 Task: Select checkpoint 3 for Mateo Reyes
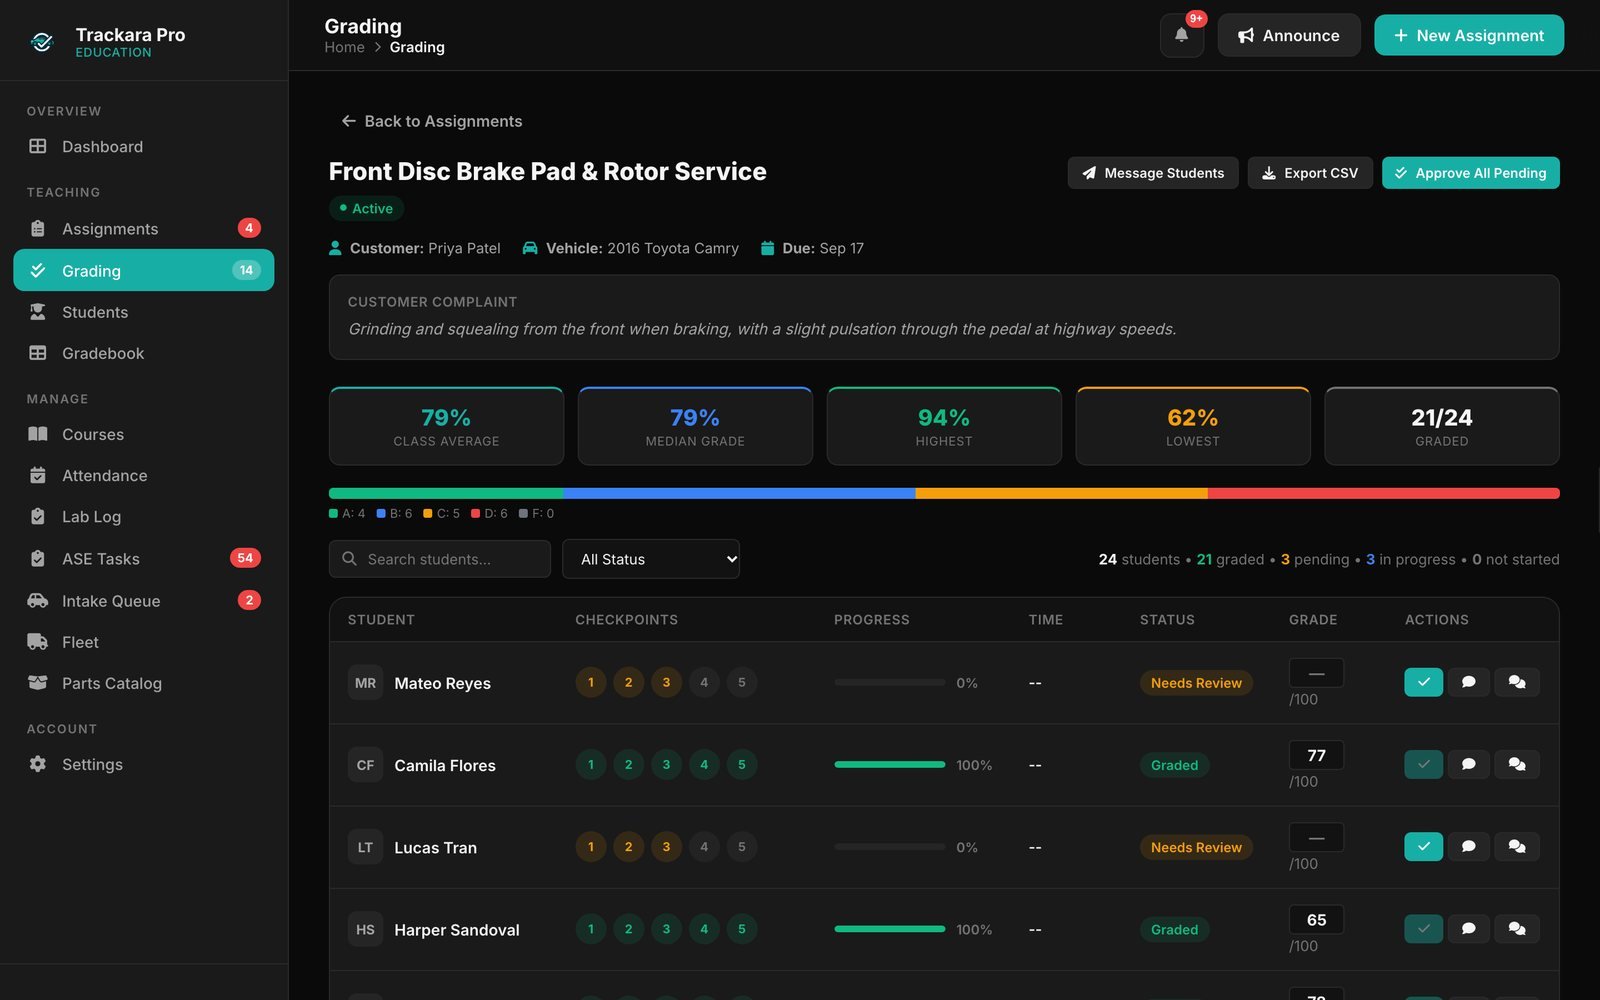pos(666,682)
